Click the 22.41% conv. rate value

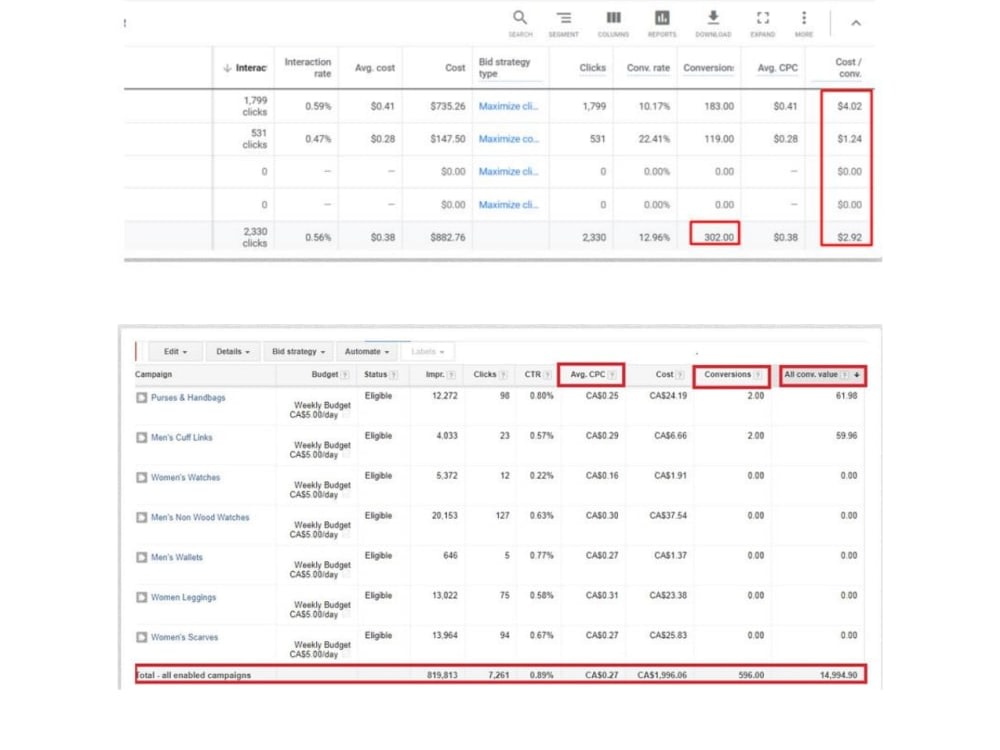pyautogui.click(x=654, y=139)
